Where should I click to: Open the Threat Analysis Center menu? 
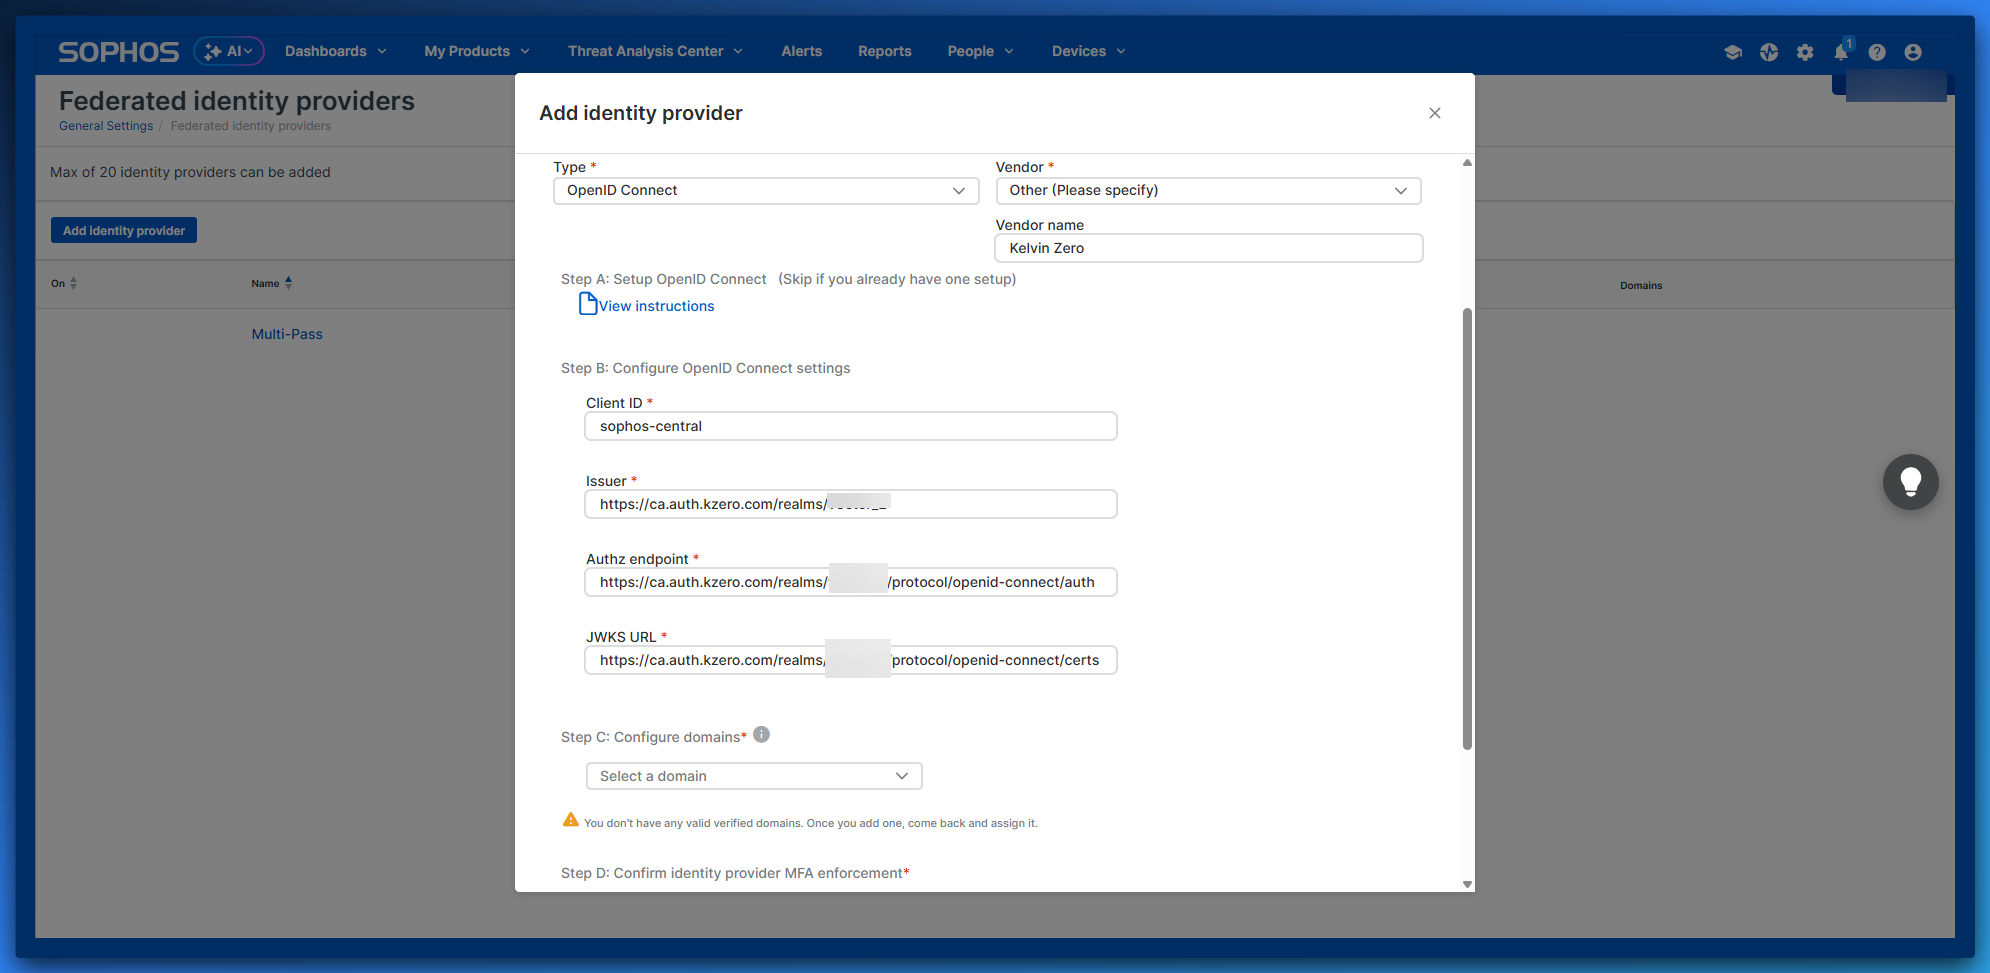click(655, 51)
